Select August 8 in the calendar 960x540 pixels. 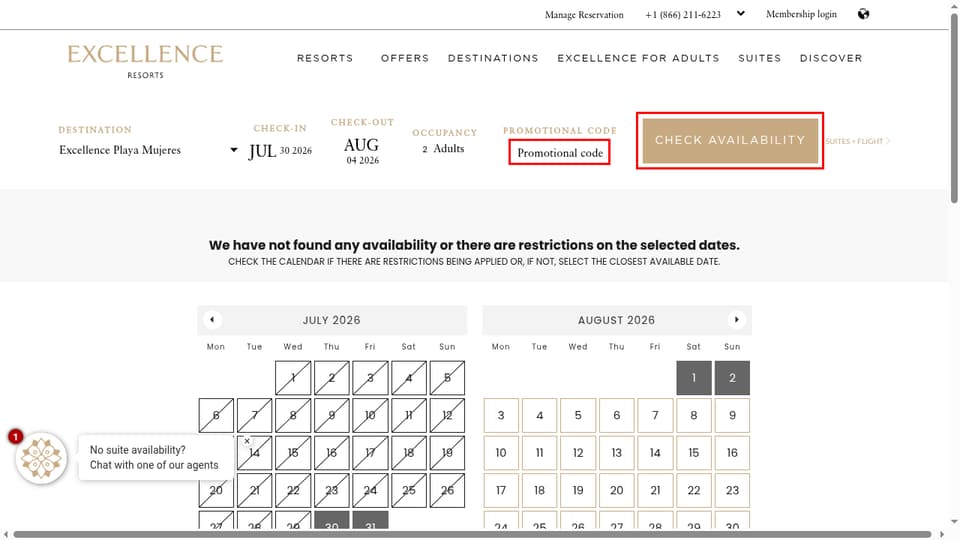click(x=694, y=415)
